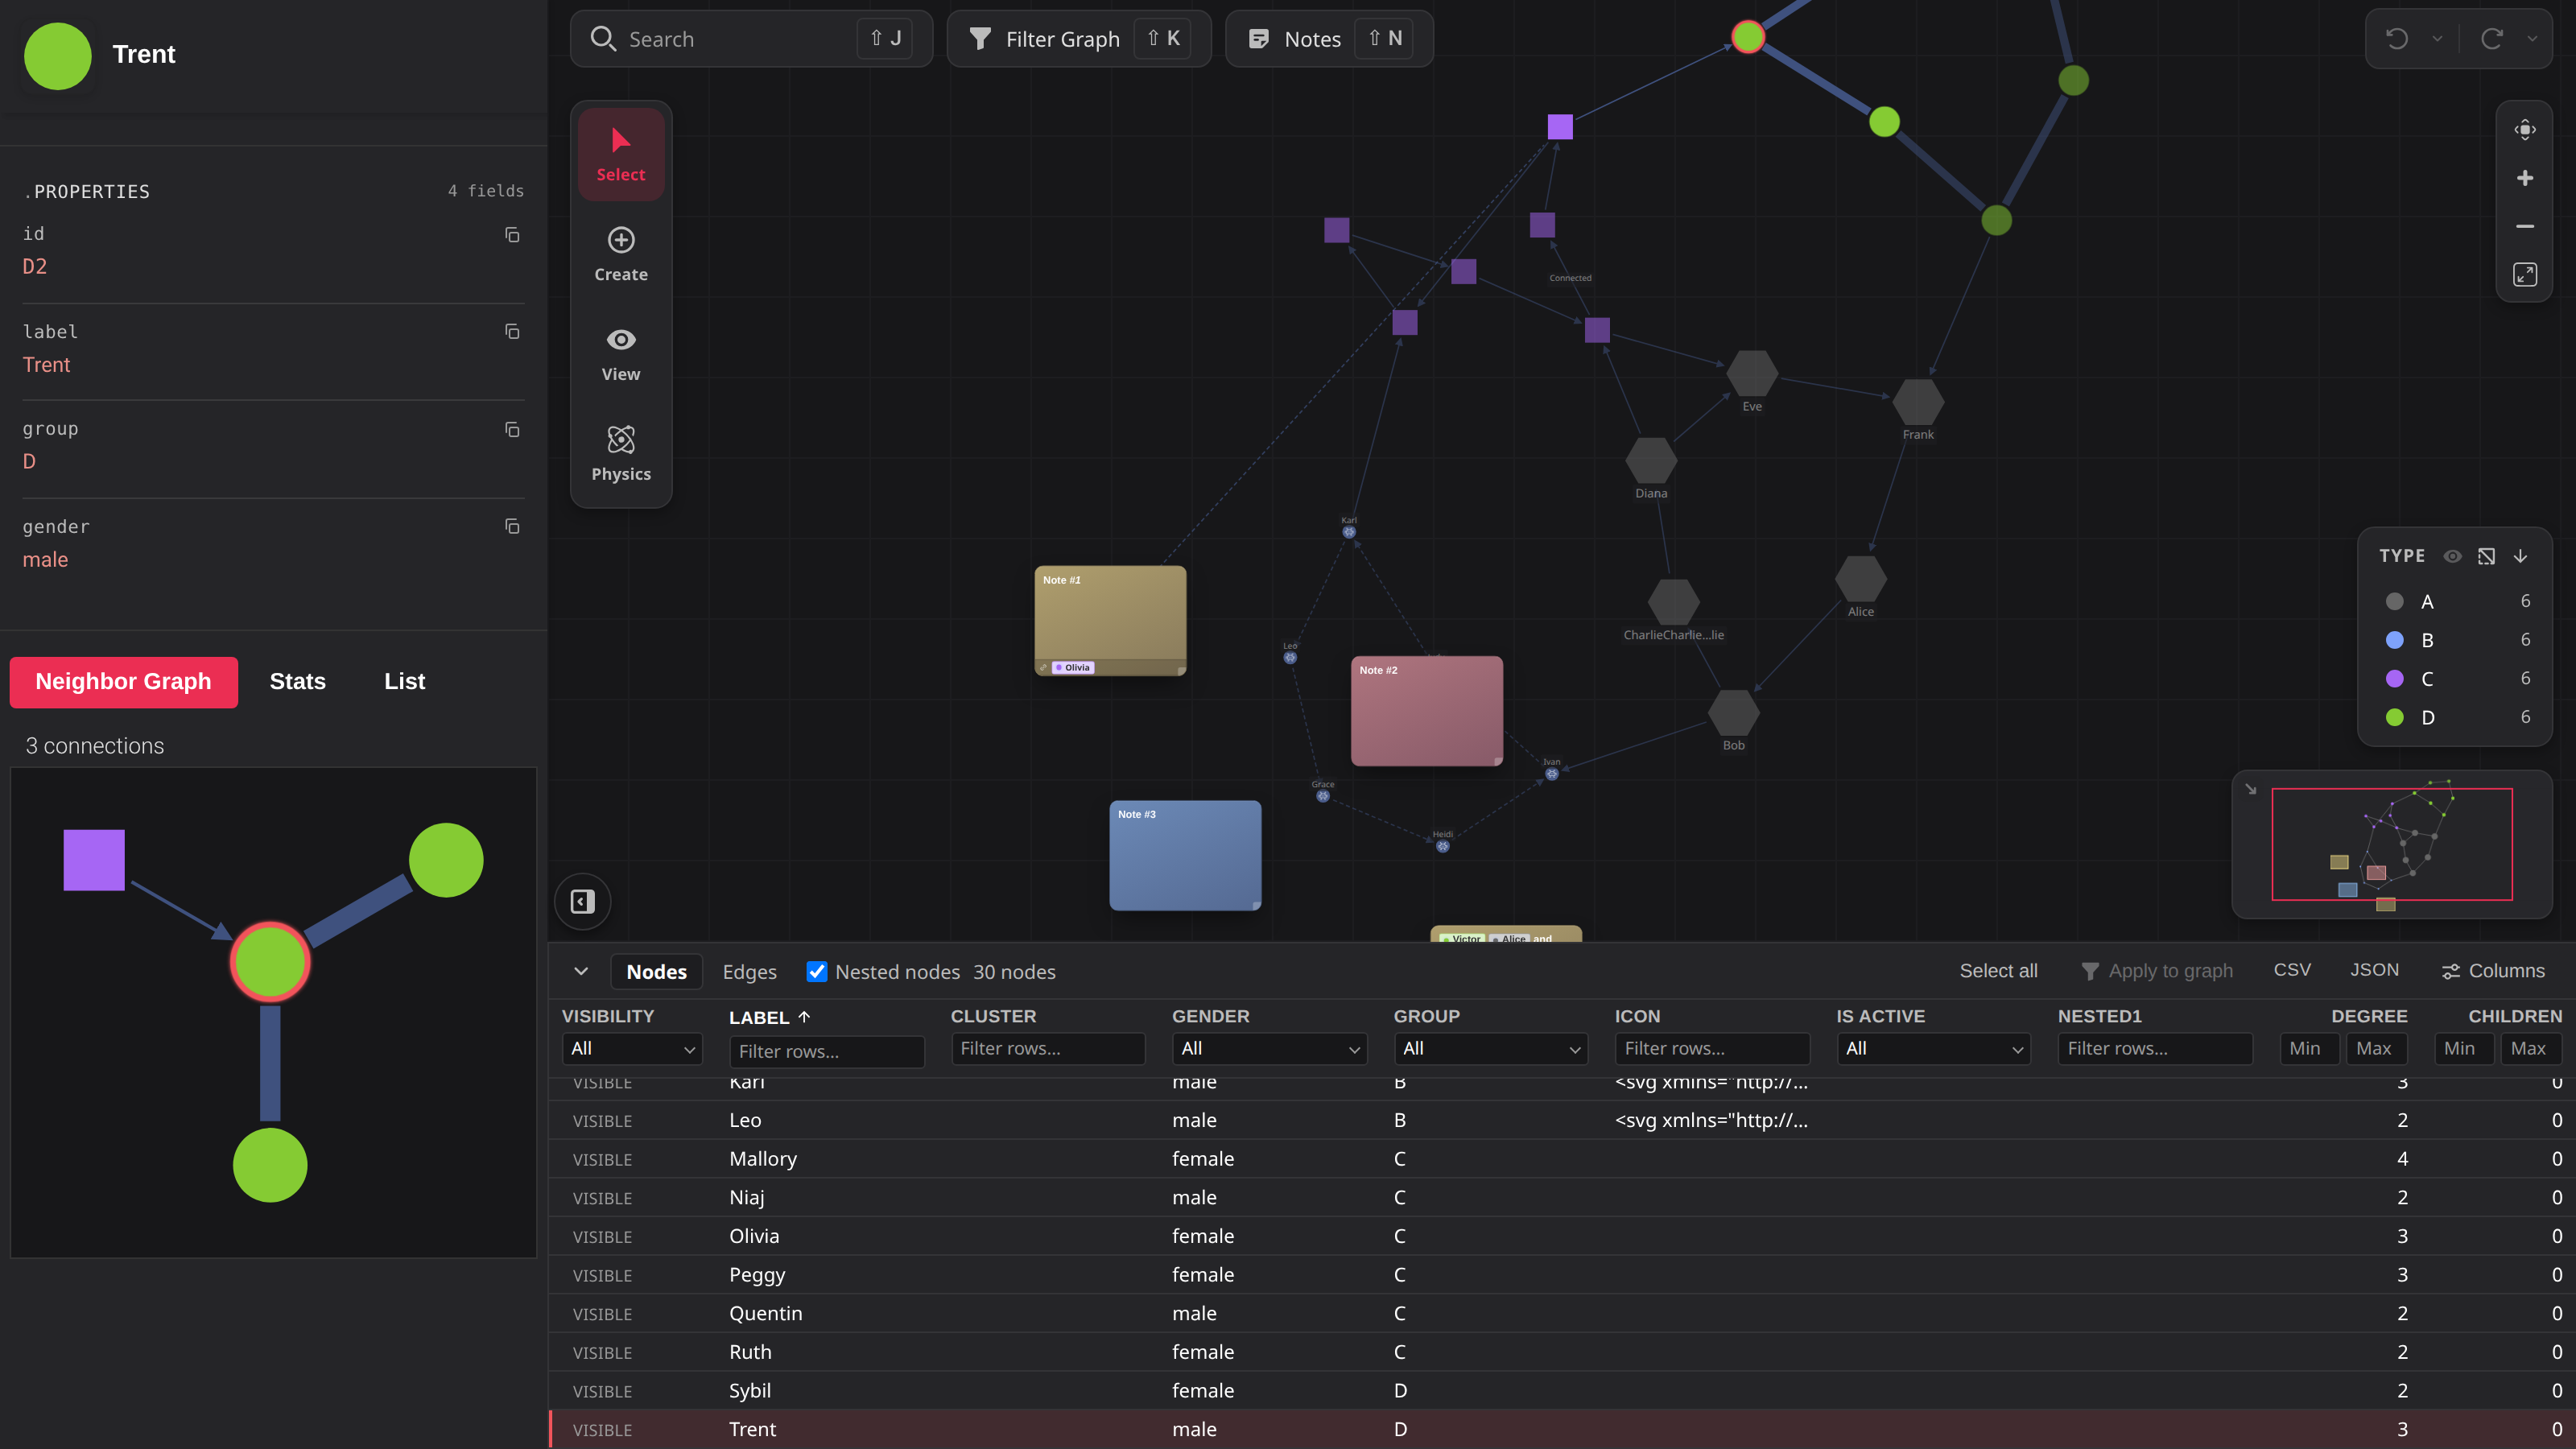
Task: Sort by LABEL column header
Action: (769, 1017)
